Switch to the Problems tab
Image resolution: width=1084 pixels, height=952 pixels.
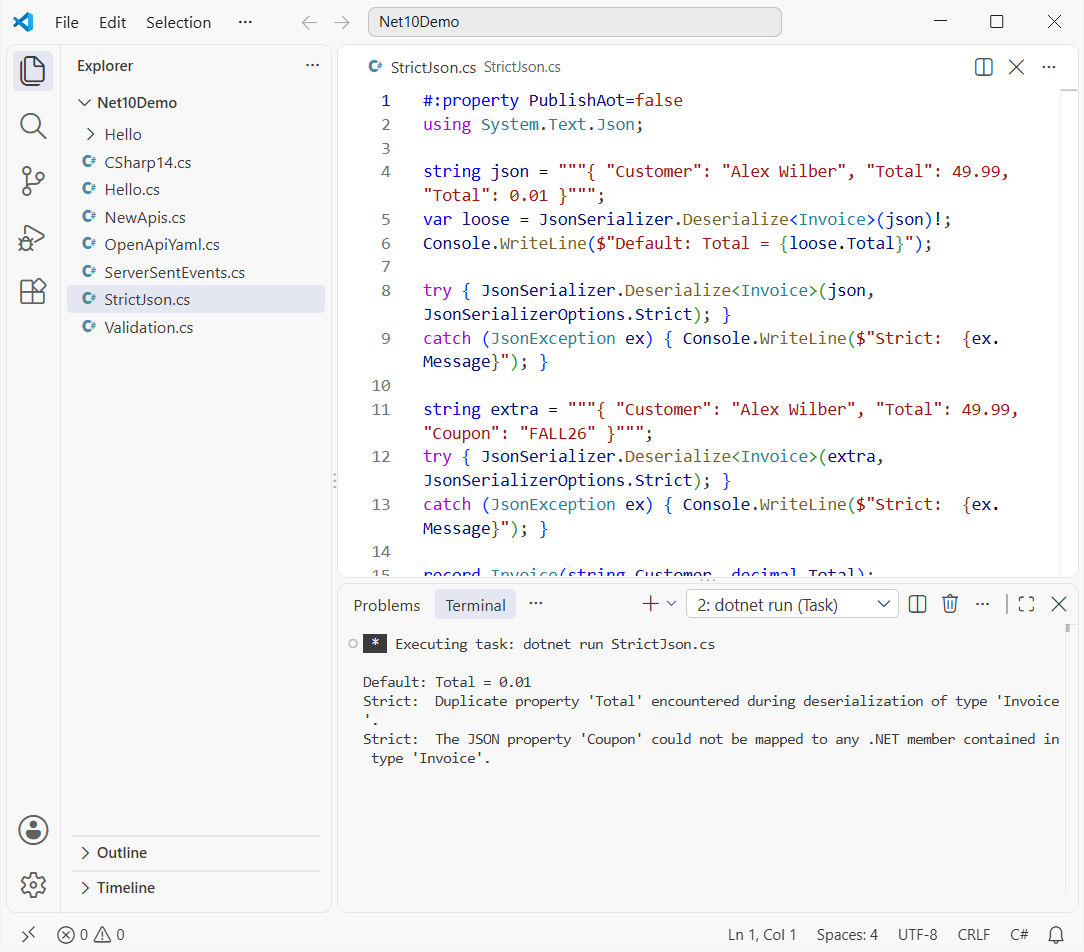tap(386, 606)
